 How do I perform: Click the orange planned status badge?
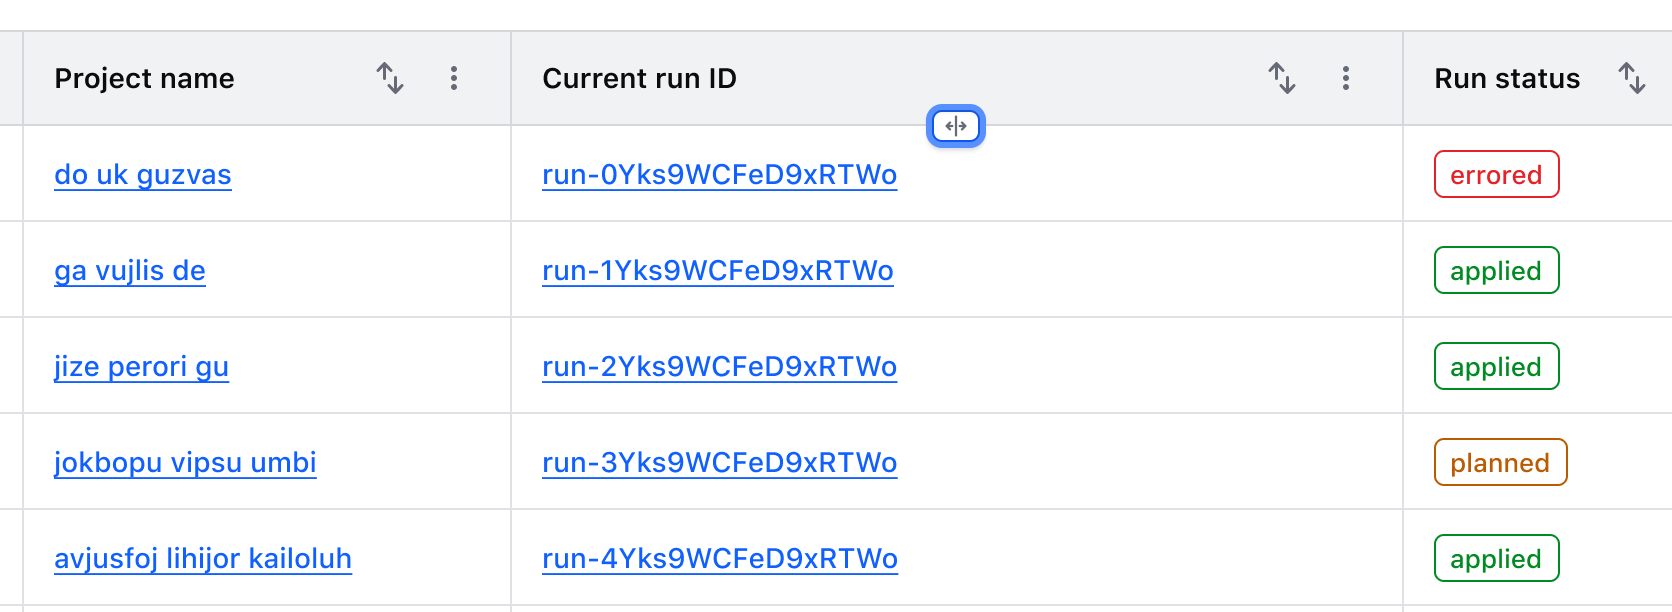[x=1500, y=463]
